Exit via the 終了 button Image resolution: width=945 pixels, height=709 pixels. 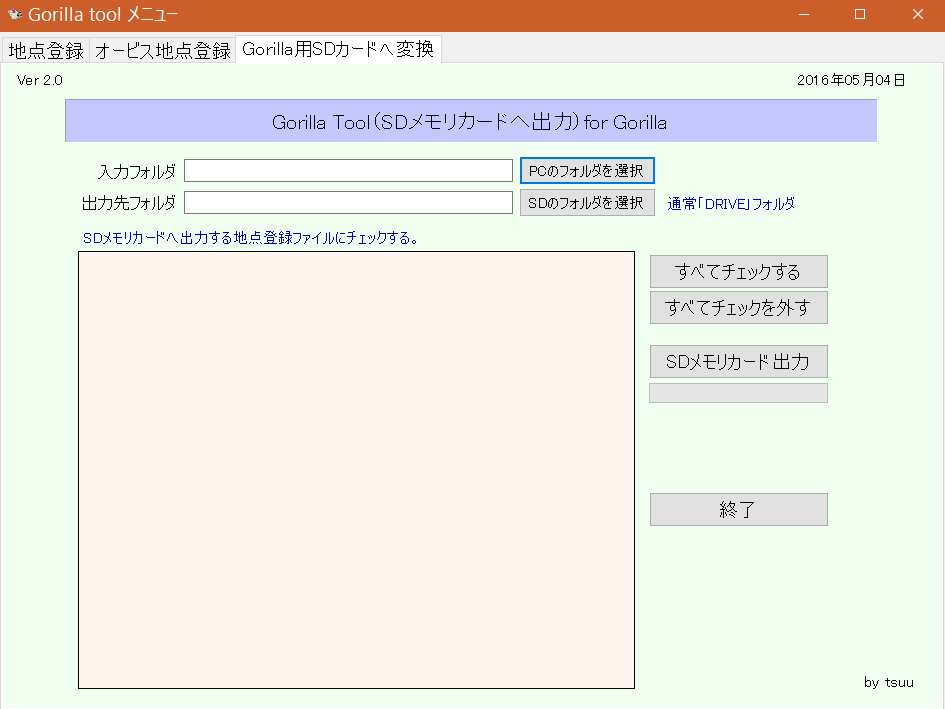point(738,509)
